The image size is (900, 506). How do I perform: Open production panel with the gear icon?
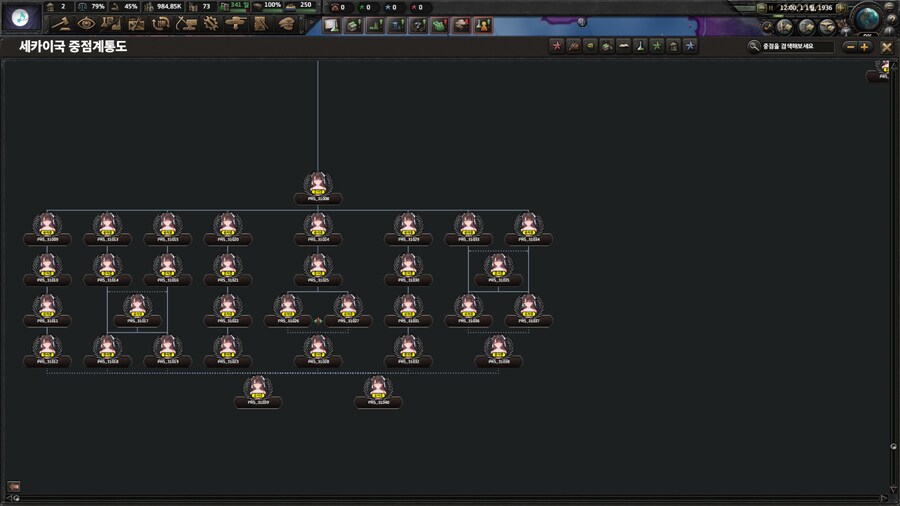point(211,23)
